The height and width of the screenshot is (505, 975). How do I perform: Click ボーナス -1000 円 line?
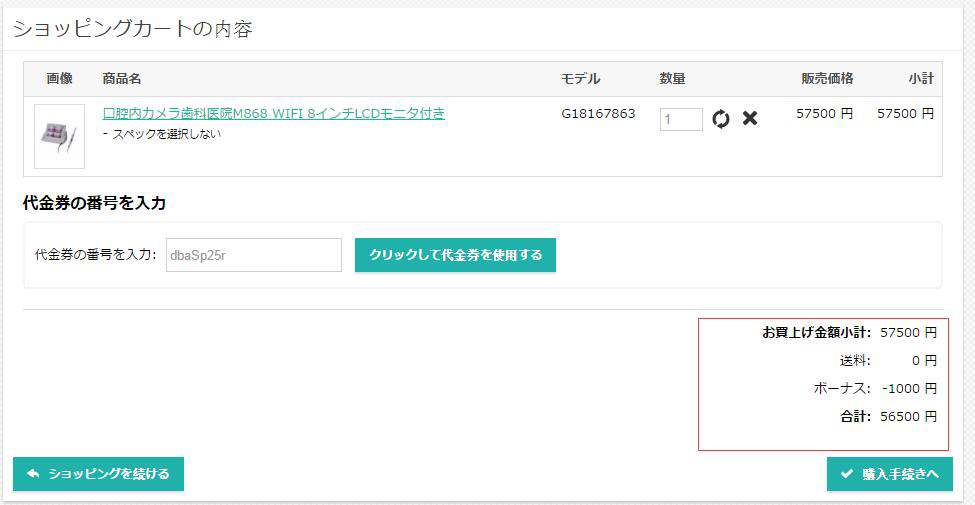coord(875,389)
